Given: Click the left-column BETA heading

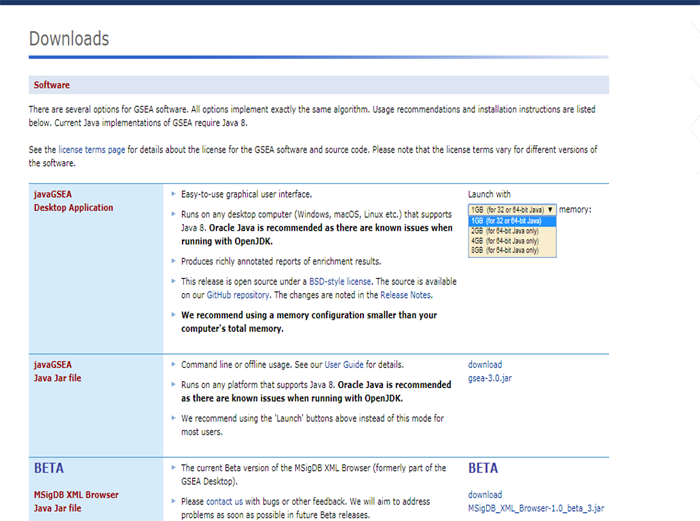Looking at the screenshot, I should click(x=49, y=468).
